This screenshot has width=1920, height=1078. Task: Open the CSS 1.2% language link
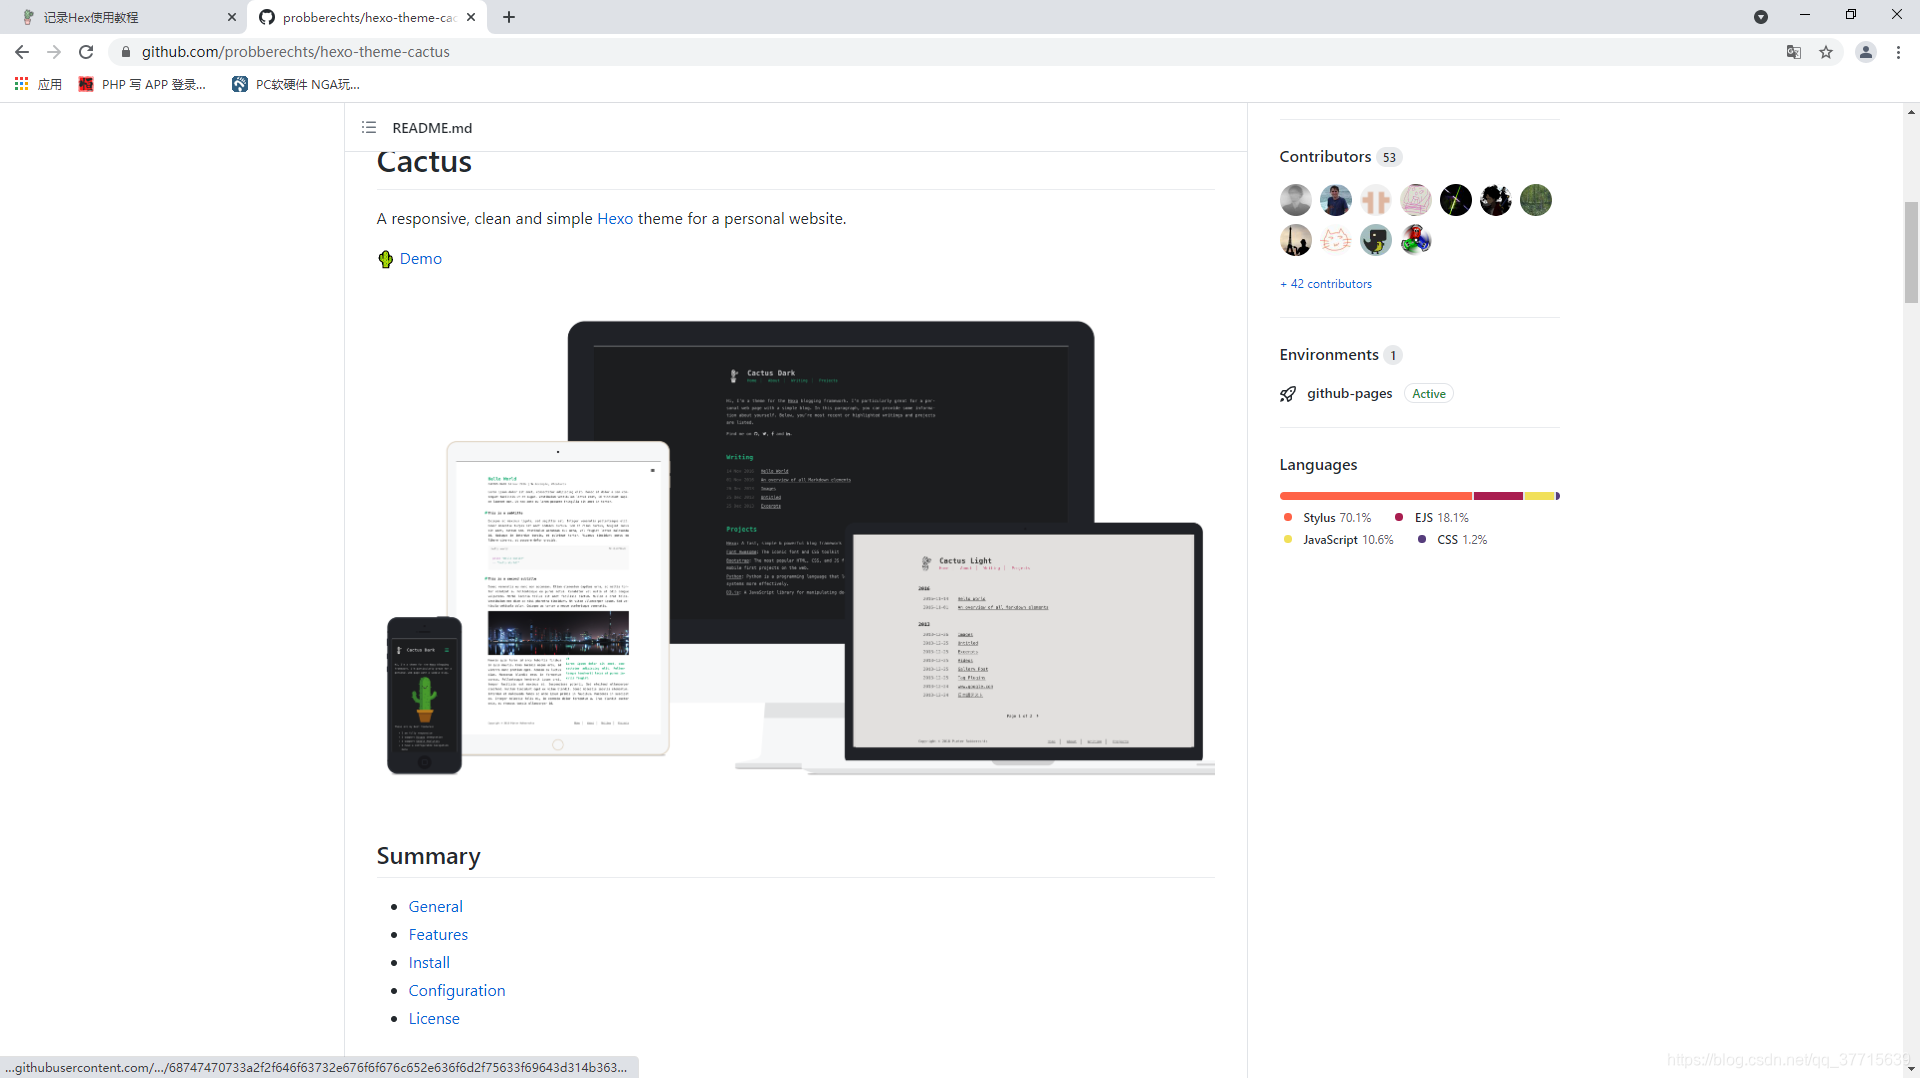point(1452,540)
